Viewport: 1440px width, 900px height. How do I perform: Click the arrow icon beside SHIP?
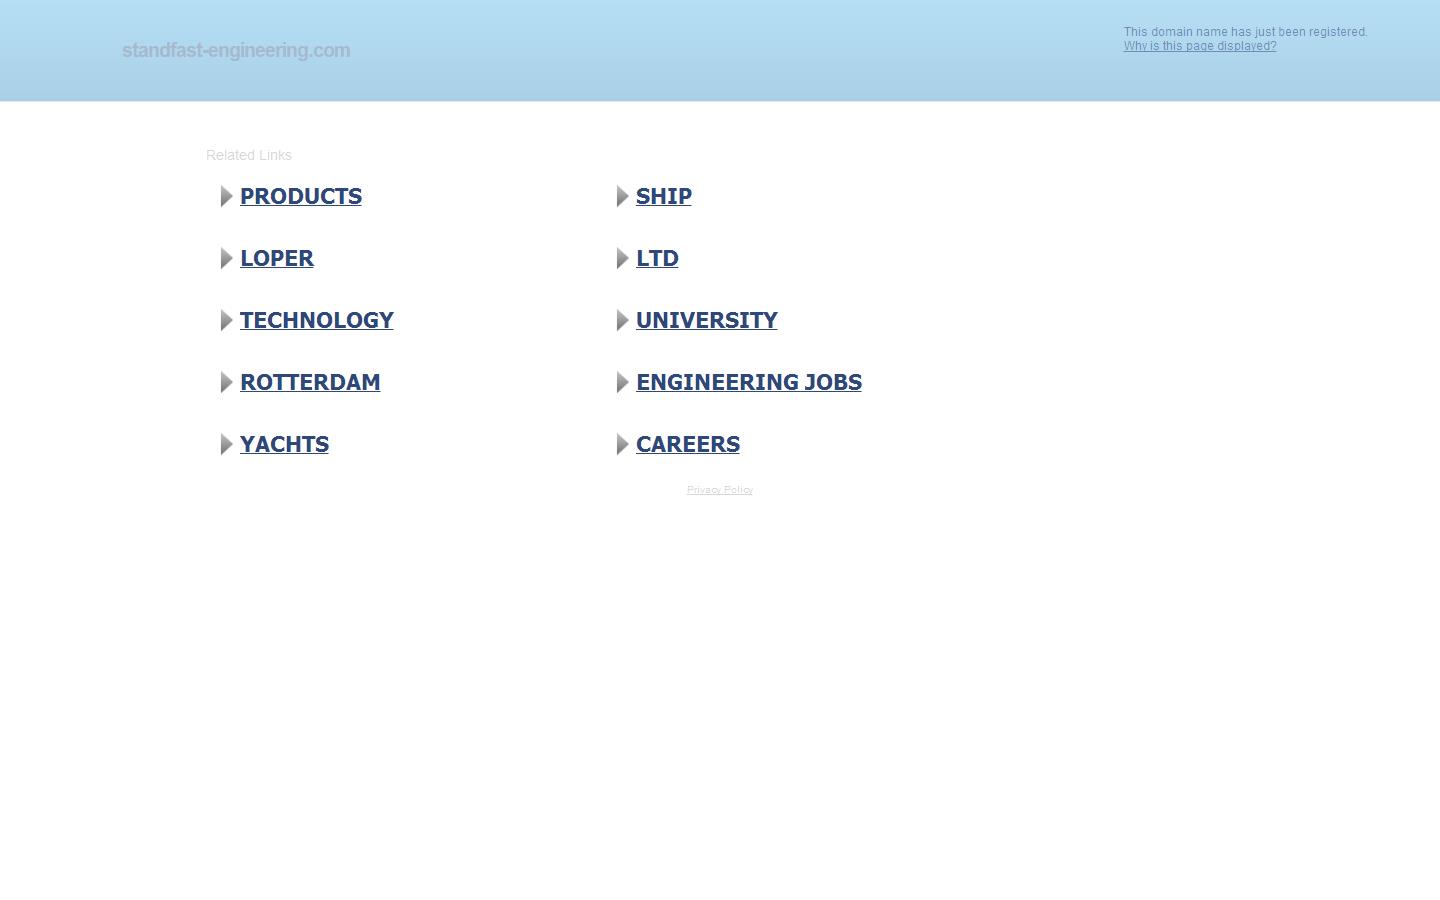coord(621,196)
